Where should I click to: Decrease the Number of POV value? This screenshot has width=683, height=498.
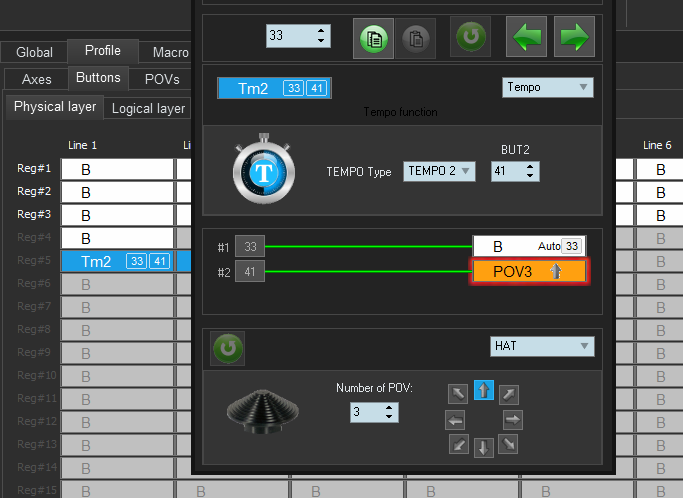pos(389,417)
